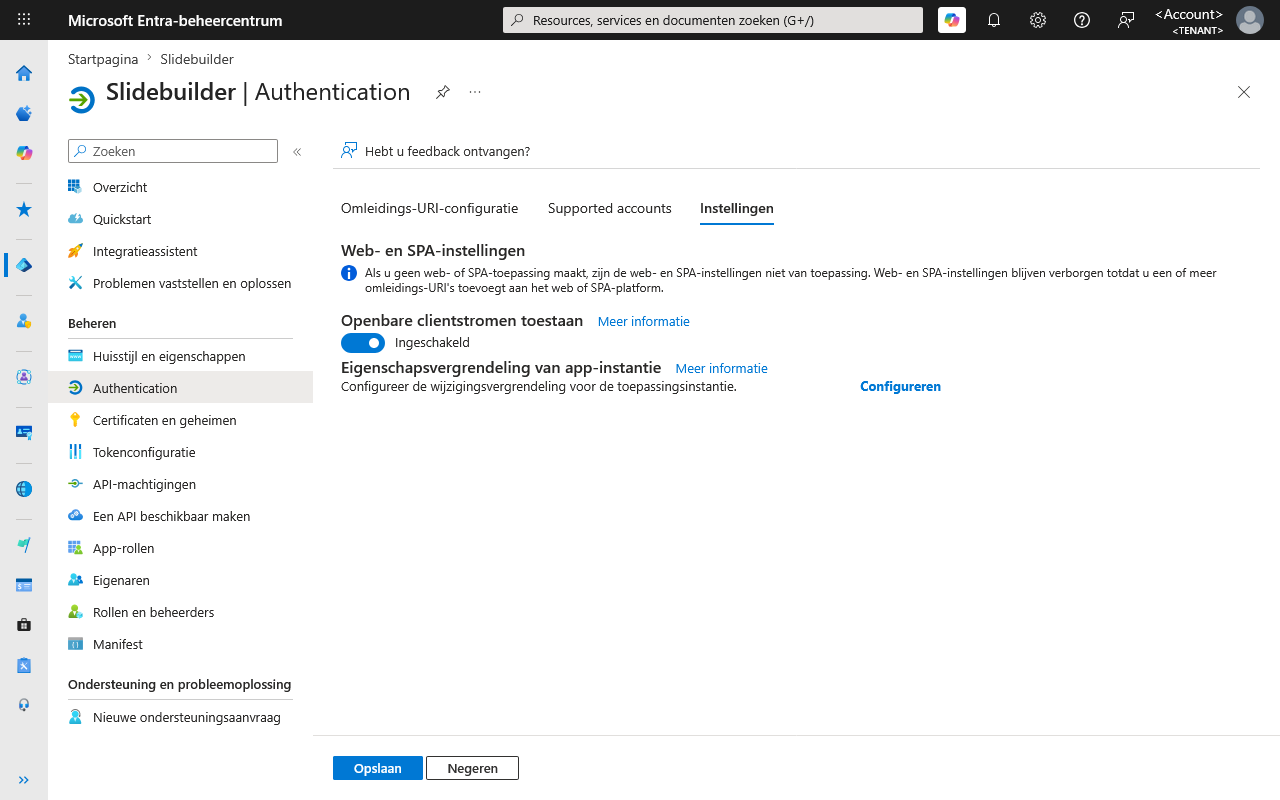Click the Certificaten en geheimen key icon

click(75, 420)
